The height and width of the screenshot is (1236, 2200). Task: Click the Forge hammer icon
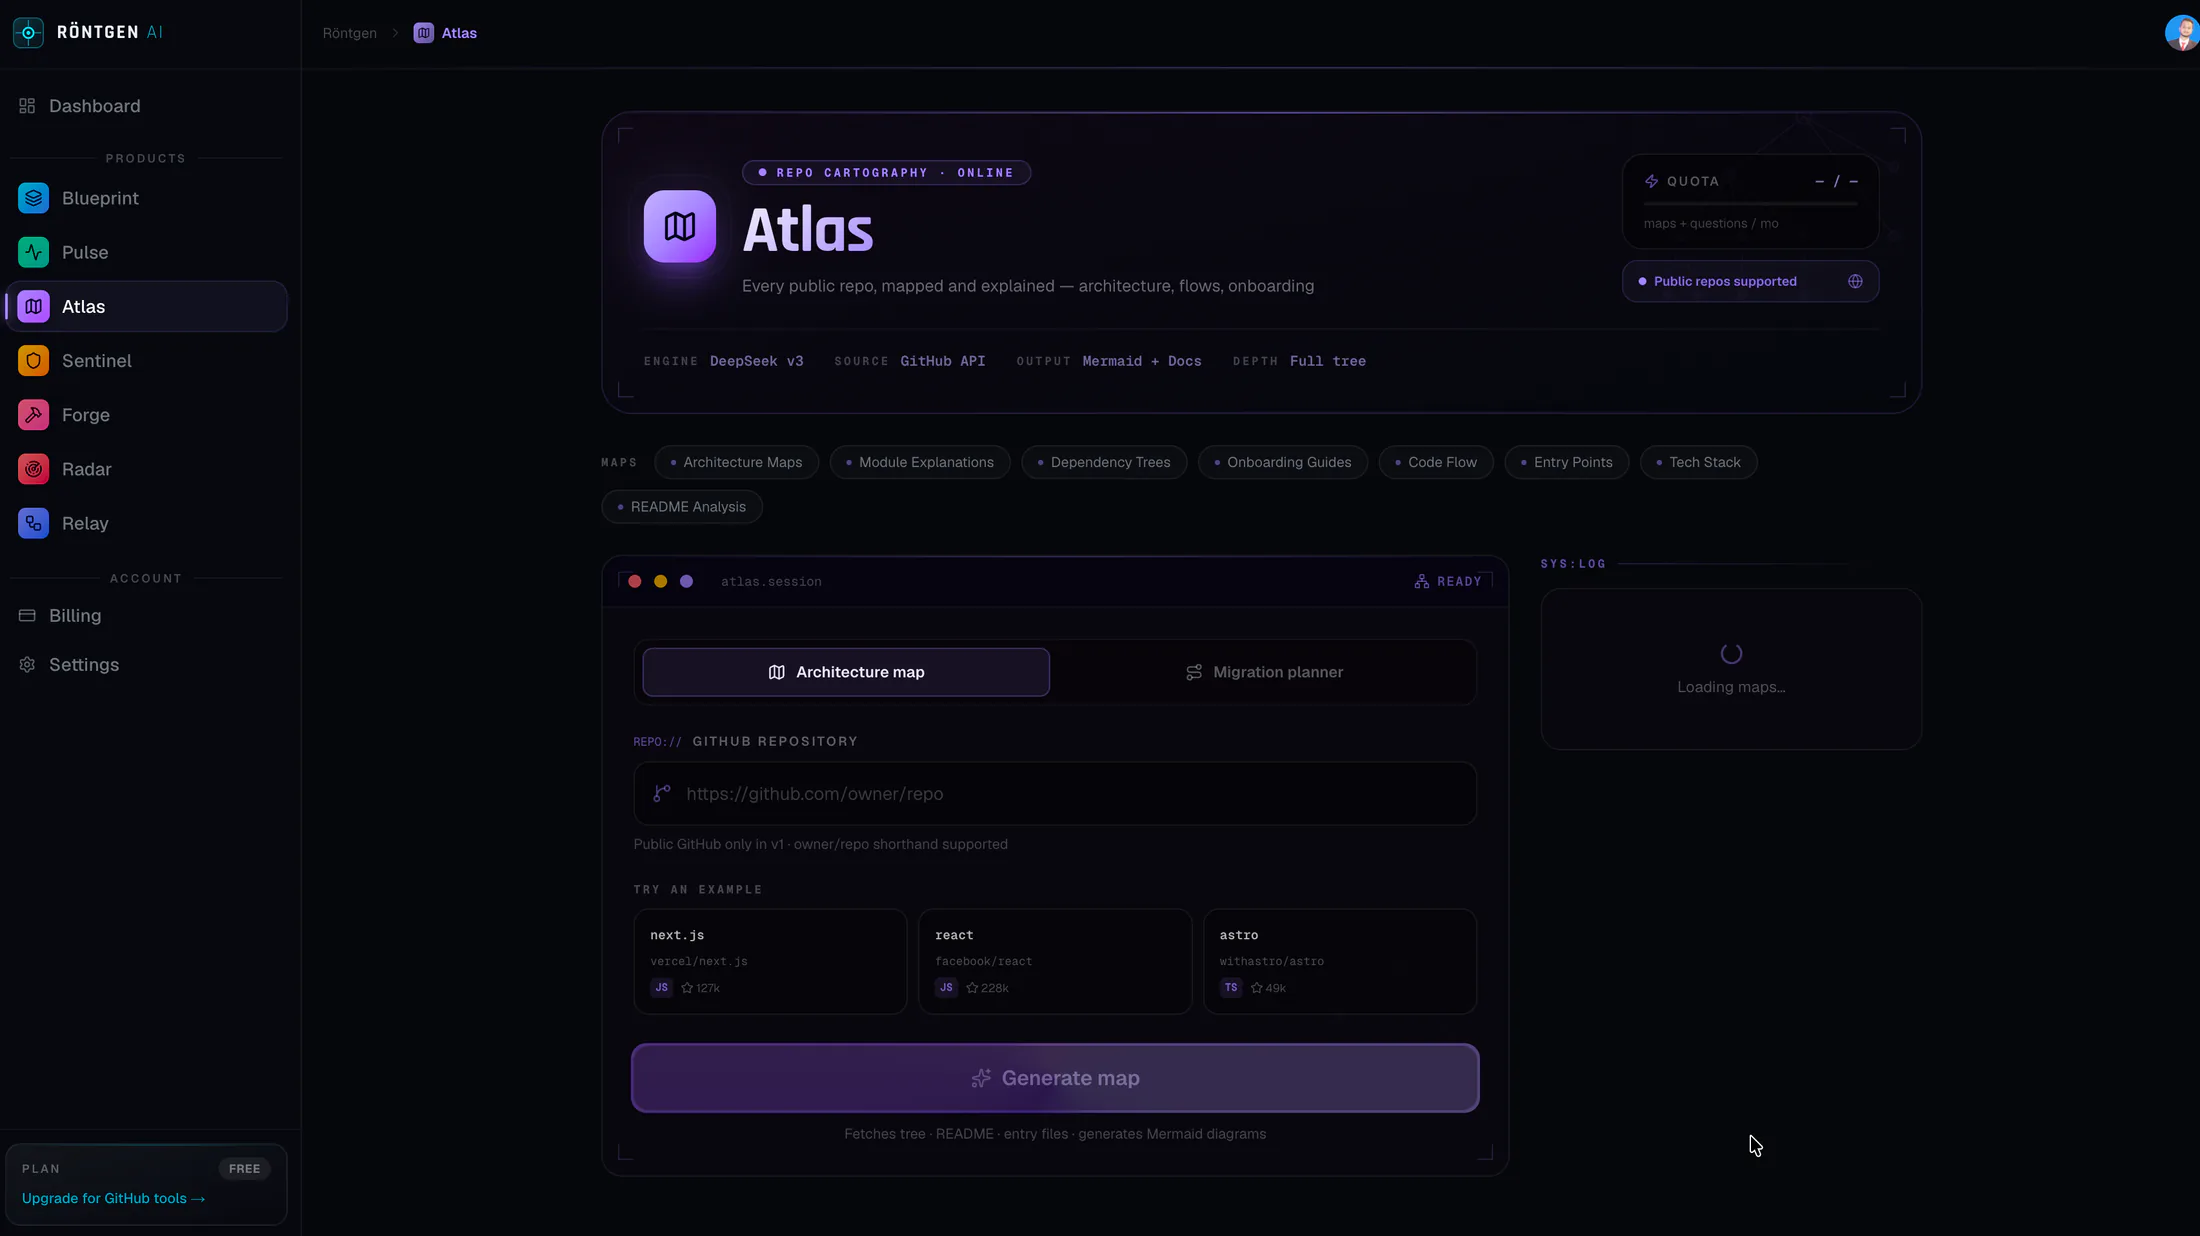[33, 414]
